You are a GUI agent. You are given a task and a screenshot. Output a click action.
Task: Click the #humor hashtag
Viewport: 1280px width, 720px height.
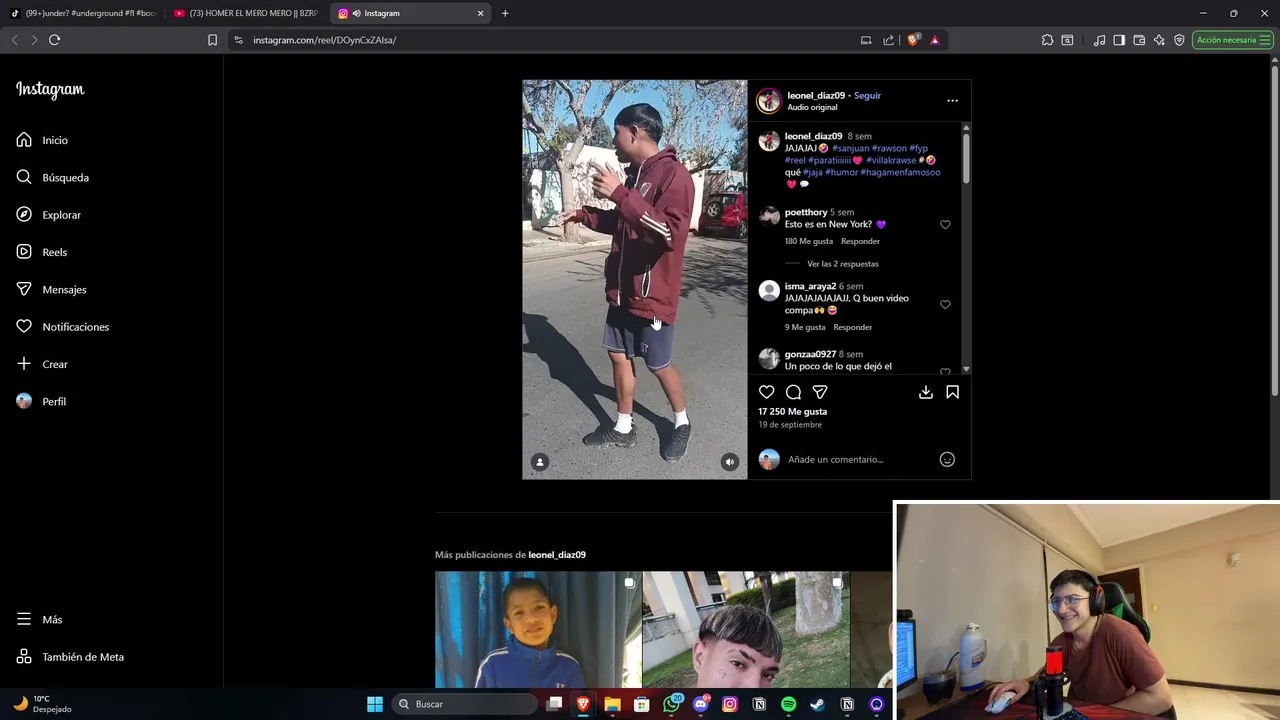pos(842,172)
